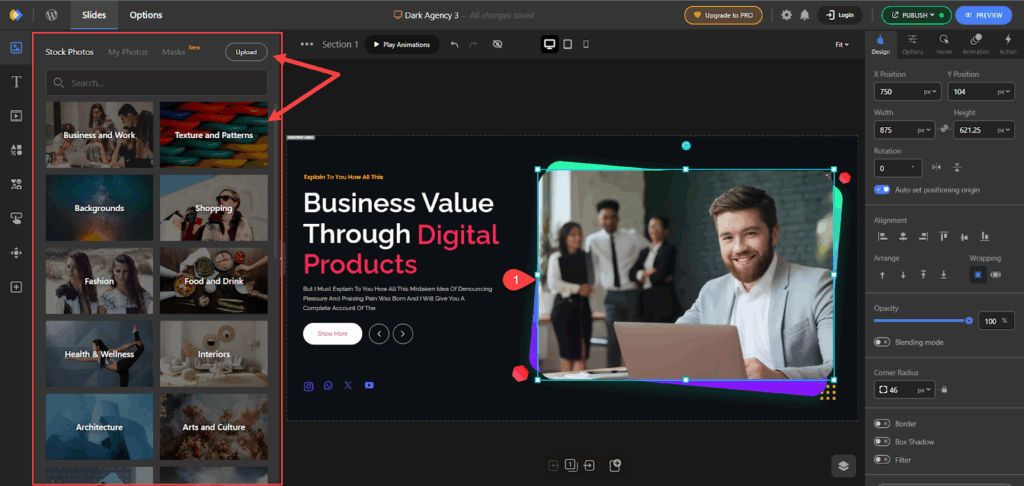Viewport: 1024px width, 486px height.
Task: Align element to bottom edge
Action: [x=985, y=236]
